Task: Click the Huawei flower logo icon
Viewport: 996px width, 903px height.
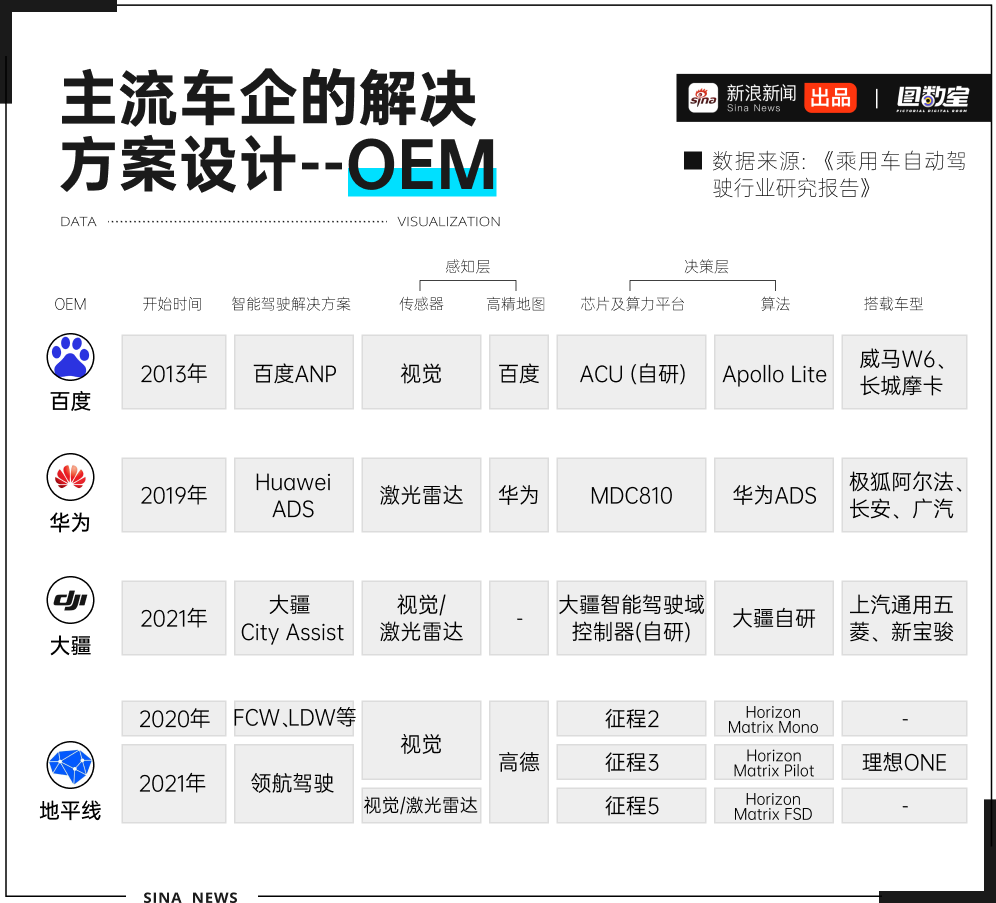Action: point(71,477)
